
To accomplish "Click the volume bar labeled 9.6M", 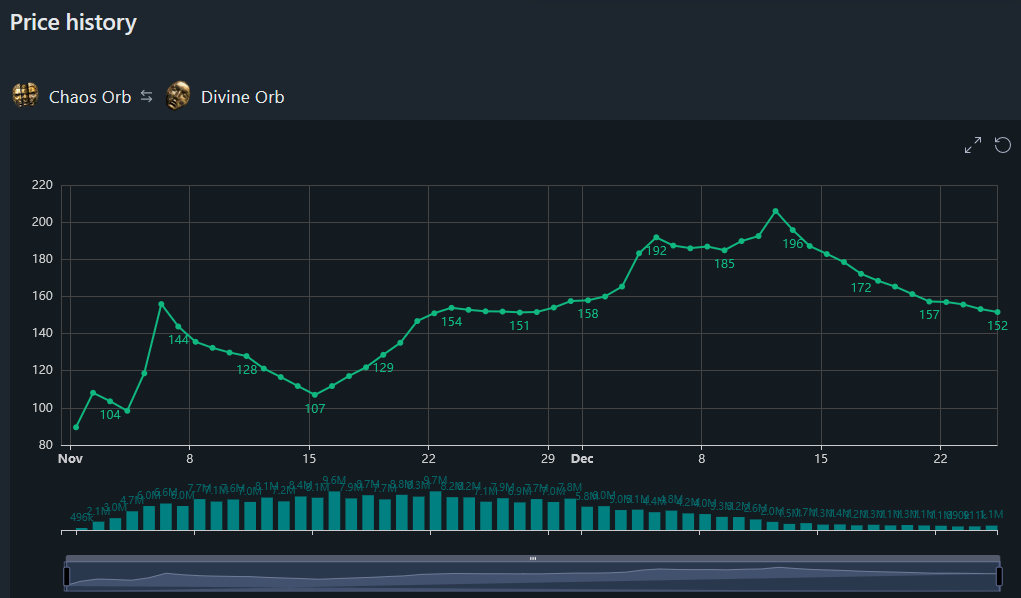I will [x=334, y=511].
